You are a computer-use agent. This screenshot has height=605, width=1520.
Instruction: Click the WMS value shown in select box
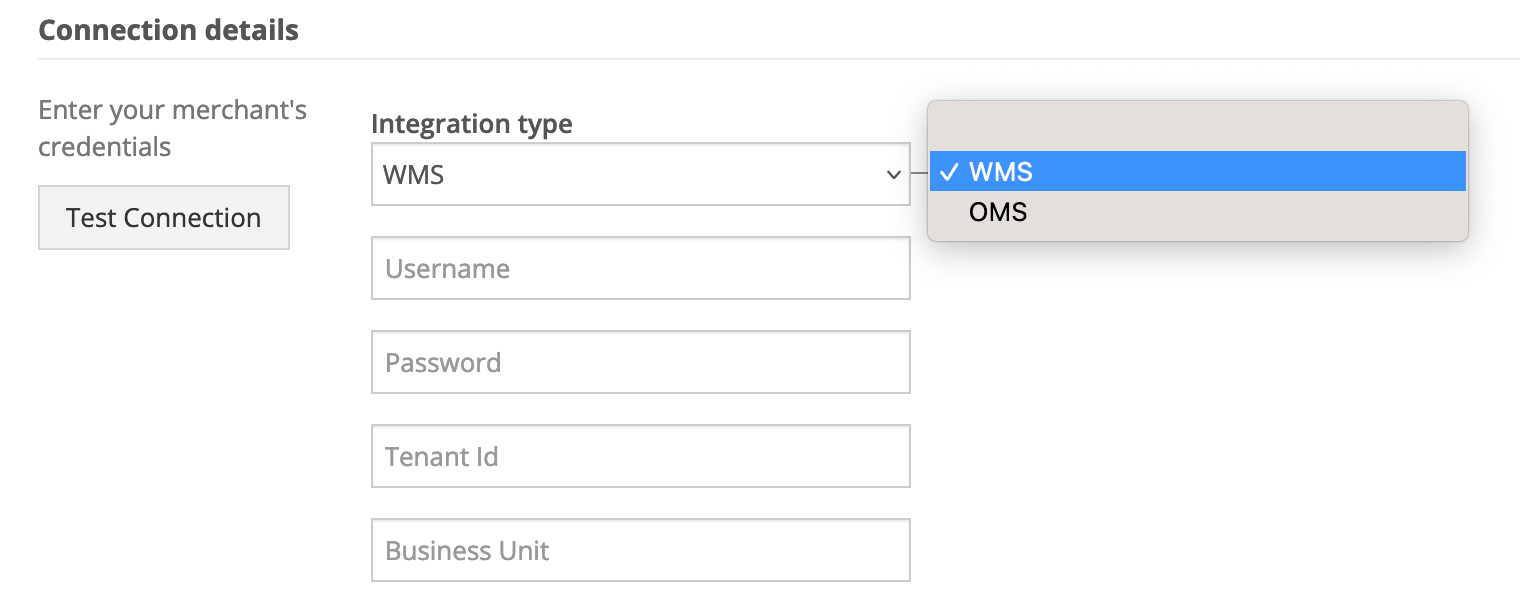(413, 176)
